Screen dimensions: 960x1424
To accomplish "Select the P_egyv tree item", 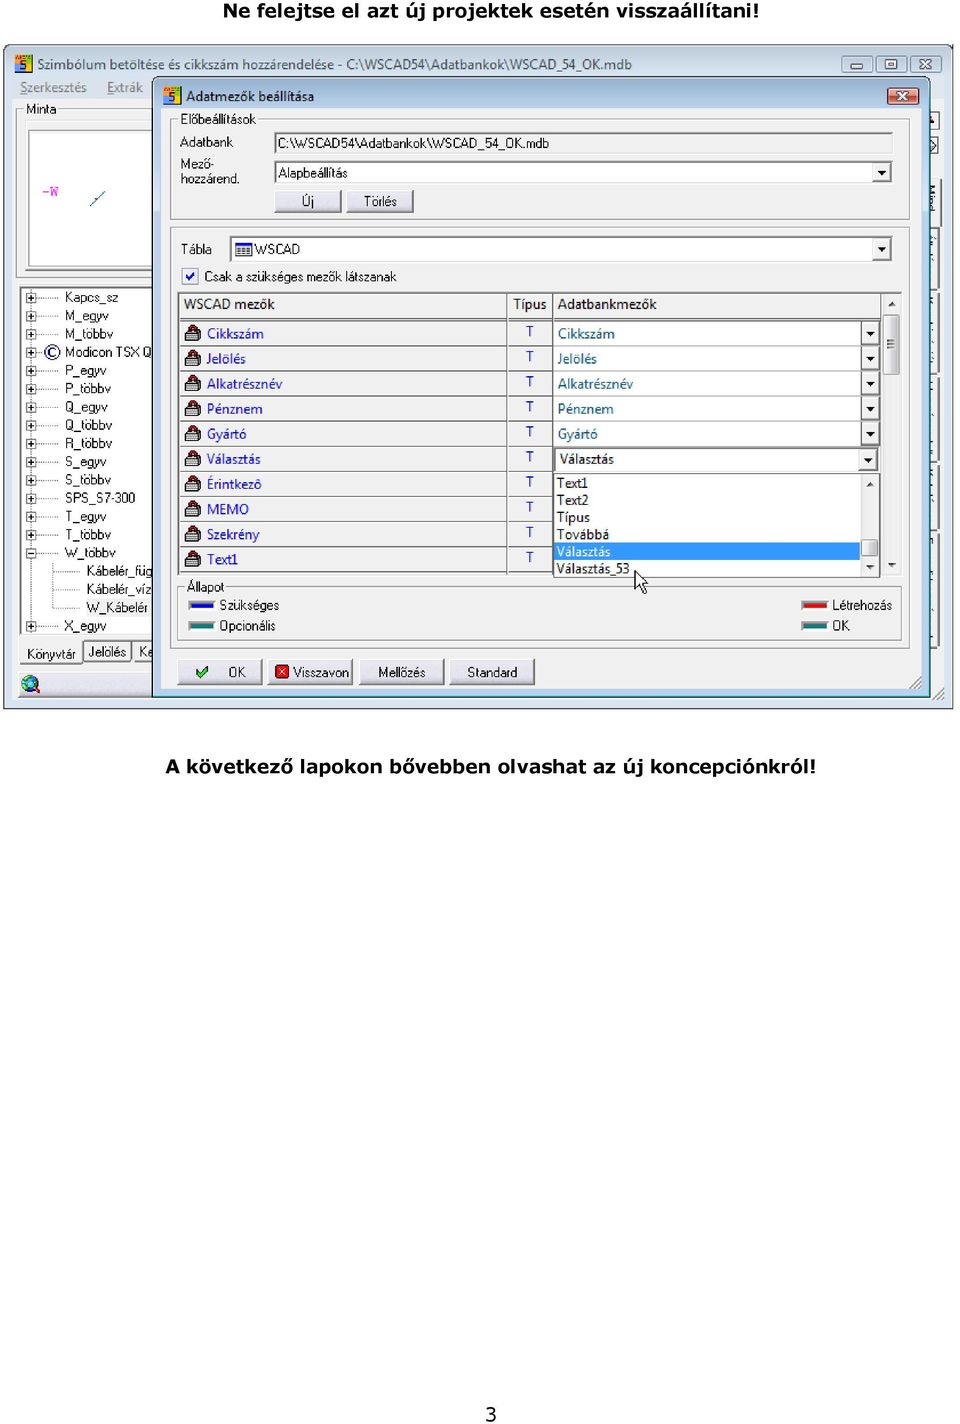I will 86,370.
